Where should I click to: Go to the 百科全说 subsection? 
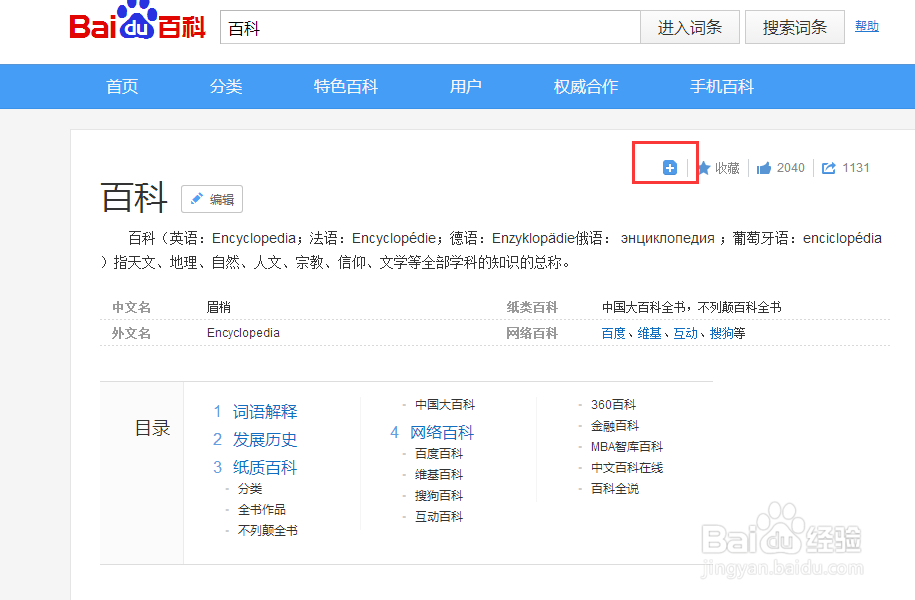[614, 489]
